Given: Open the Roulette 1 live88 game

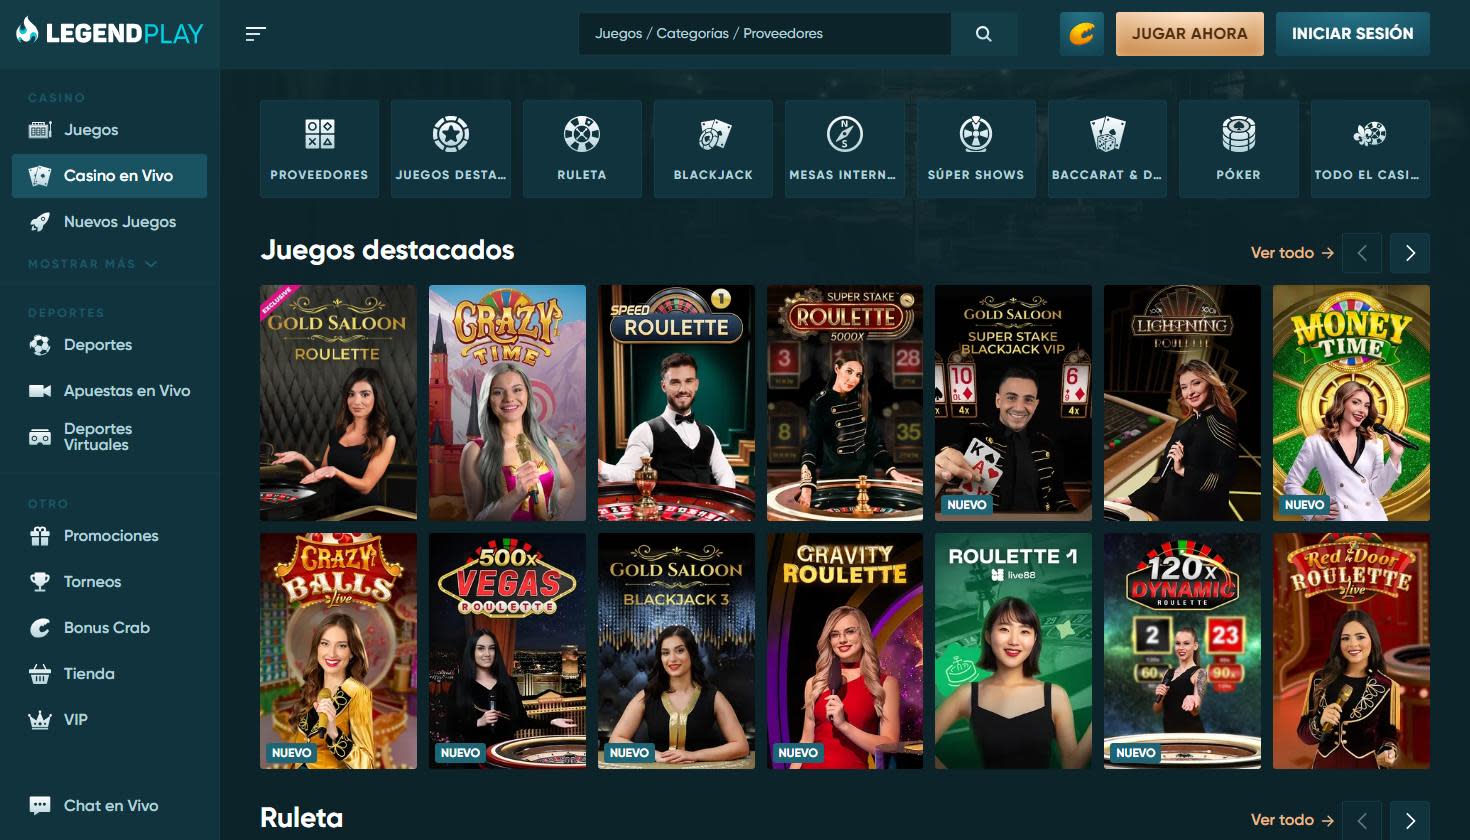Looking at the screenshot, I should 1013,651.
